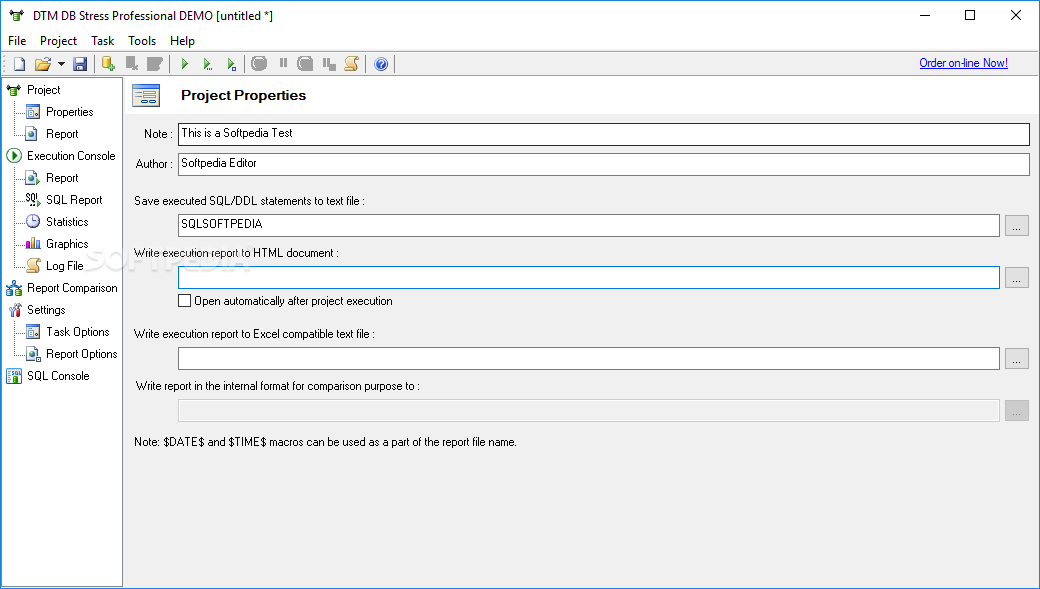The width and height of the screenshot is (1040, 589).
Task: Click the grayed stop circle icon
Action: click(259, 64)
